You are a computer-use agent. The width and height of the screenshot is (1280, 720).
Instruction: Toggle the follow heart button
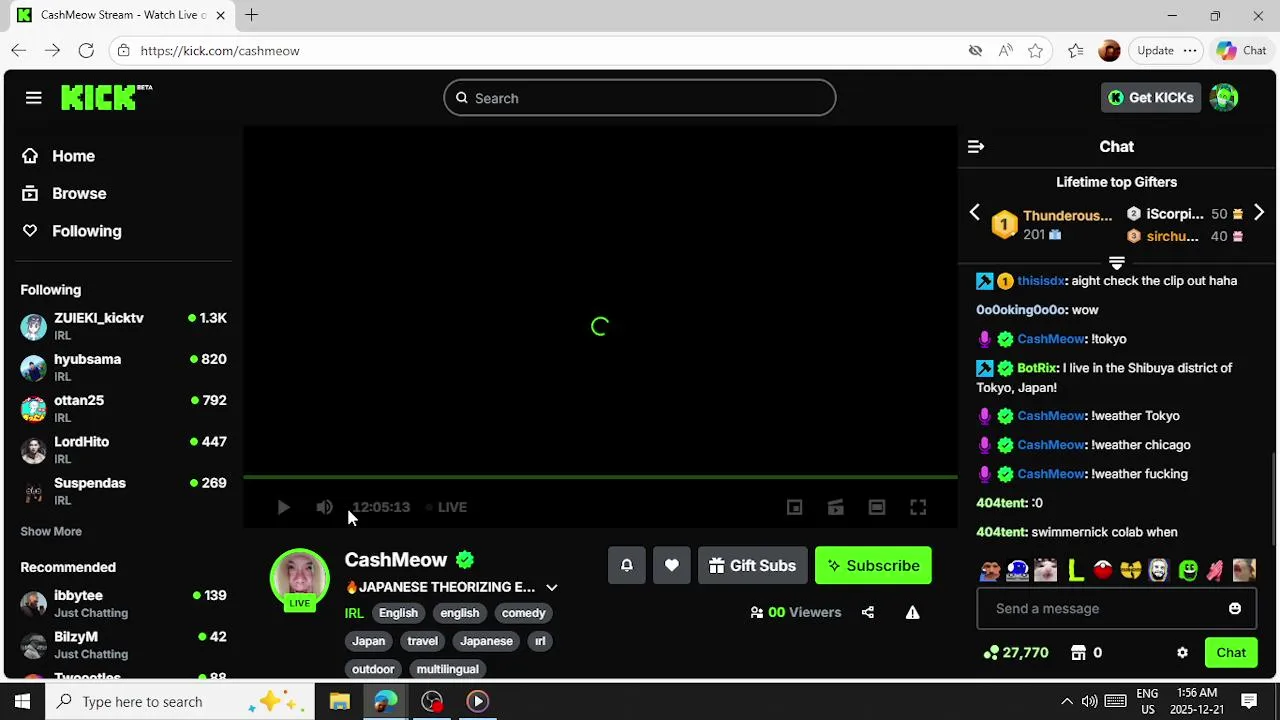[x=672, y=565]
